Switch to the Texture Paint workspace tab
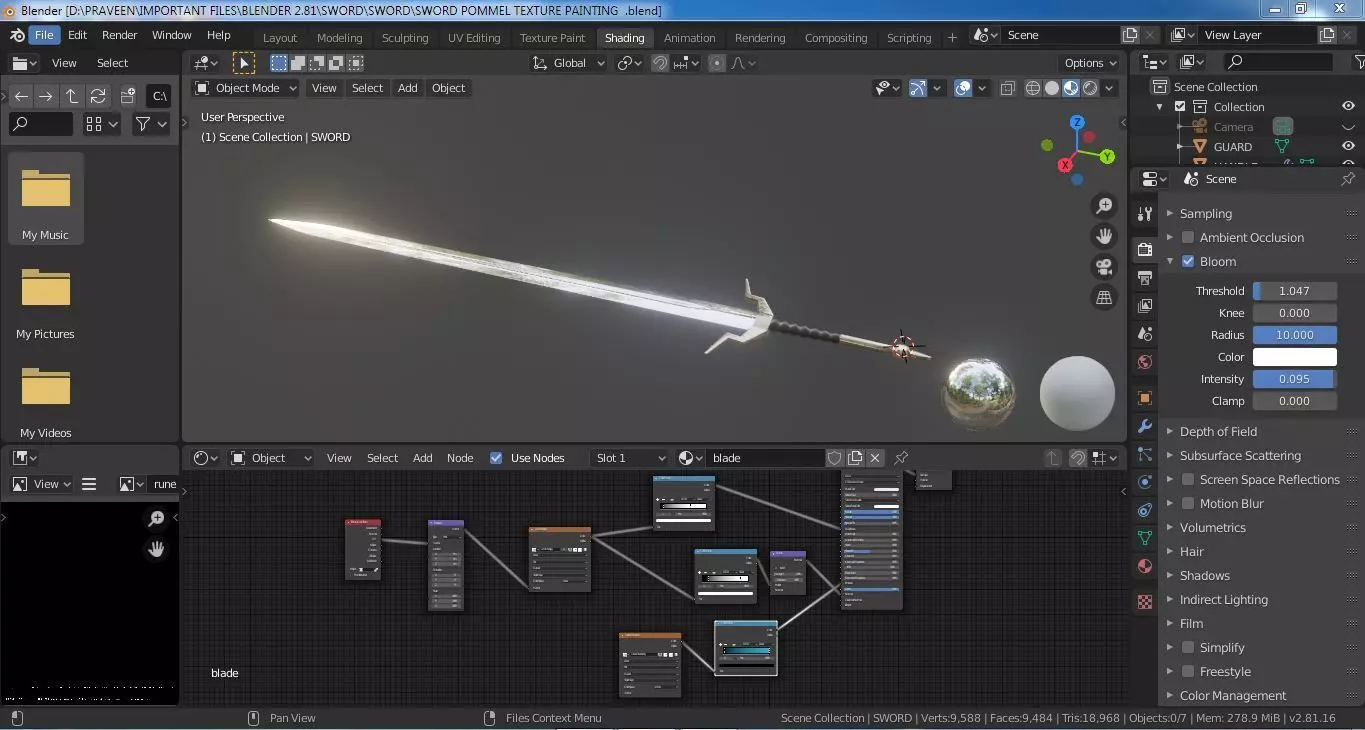 click(552, 38)
